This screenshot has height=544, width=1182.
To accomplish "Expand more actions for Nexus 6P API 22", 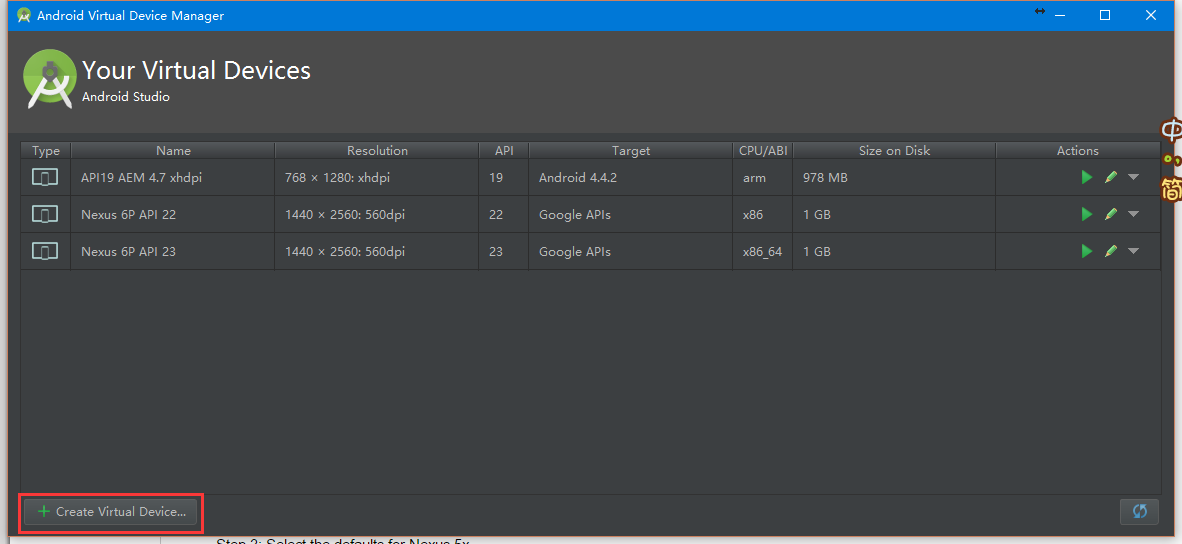I will click(x=1133, y=214).
